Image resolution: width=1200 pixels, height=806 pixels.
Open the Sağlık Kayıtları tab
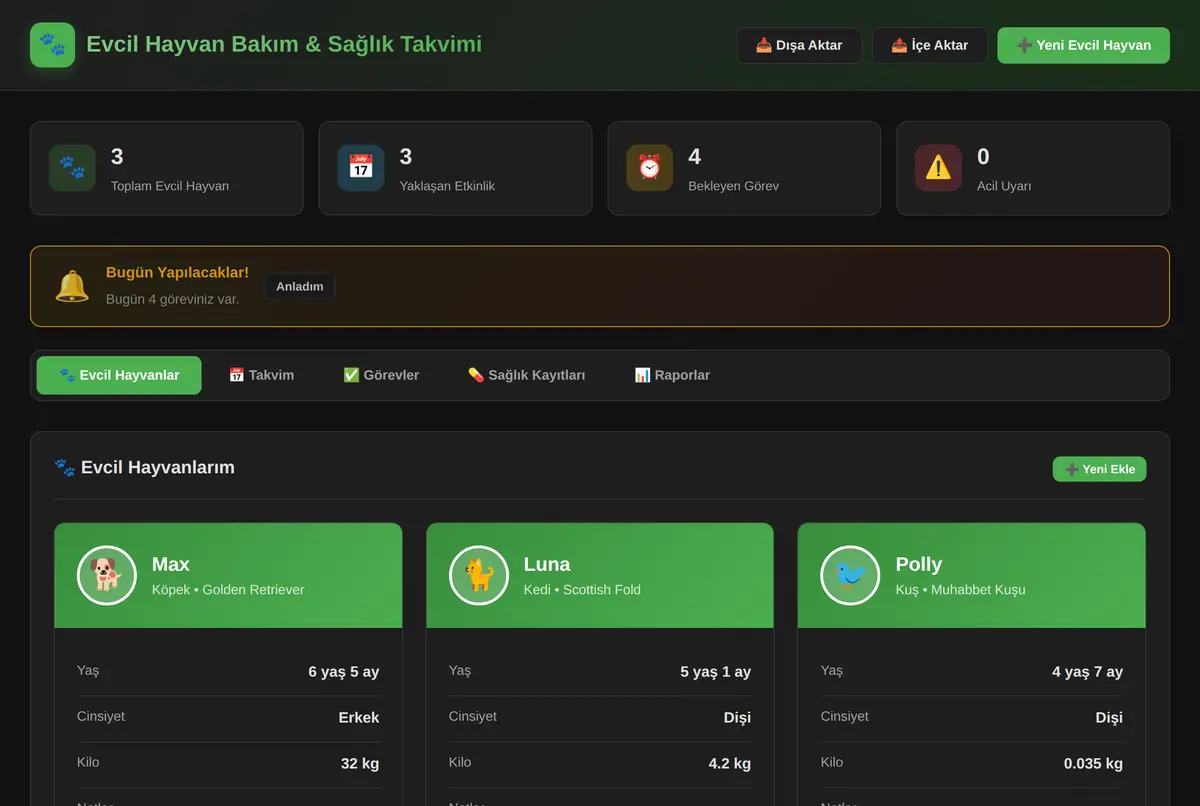click(526, 375)
